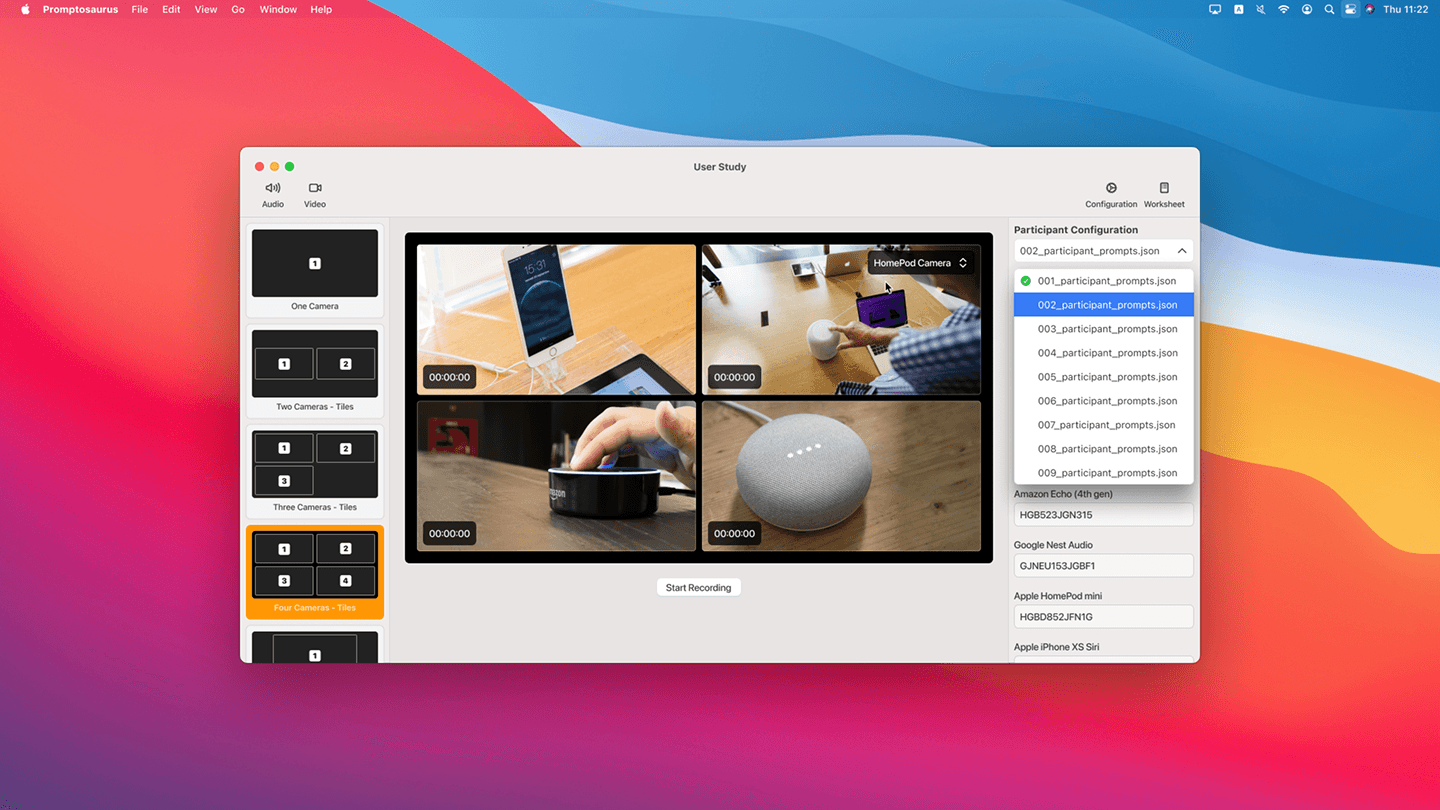The width and height of the screenshot is (1440, 810).
Task: Open macOS Control Center in menu bar
Action: (1351, 9)
